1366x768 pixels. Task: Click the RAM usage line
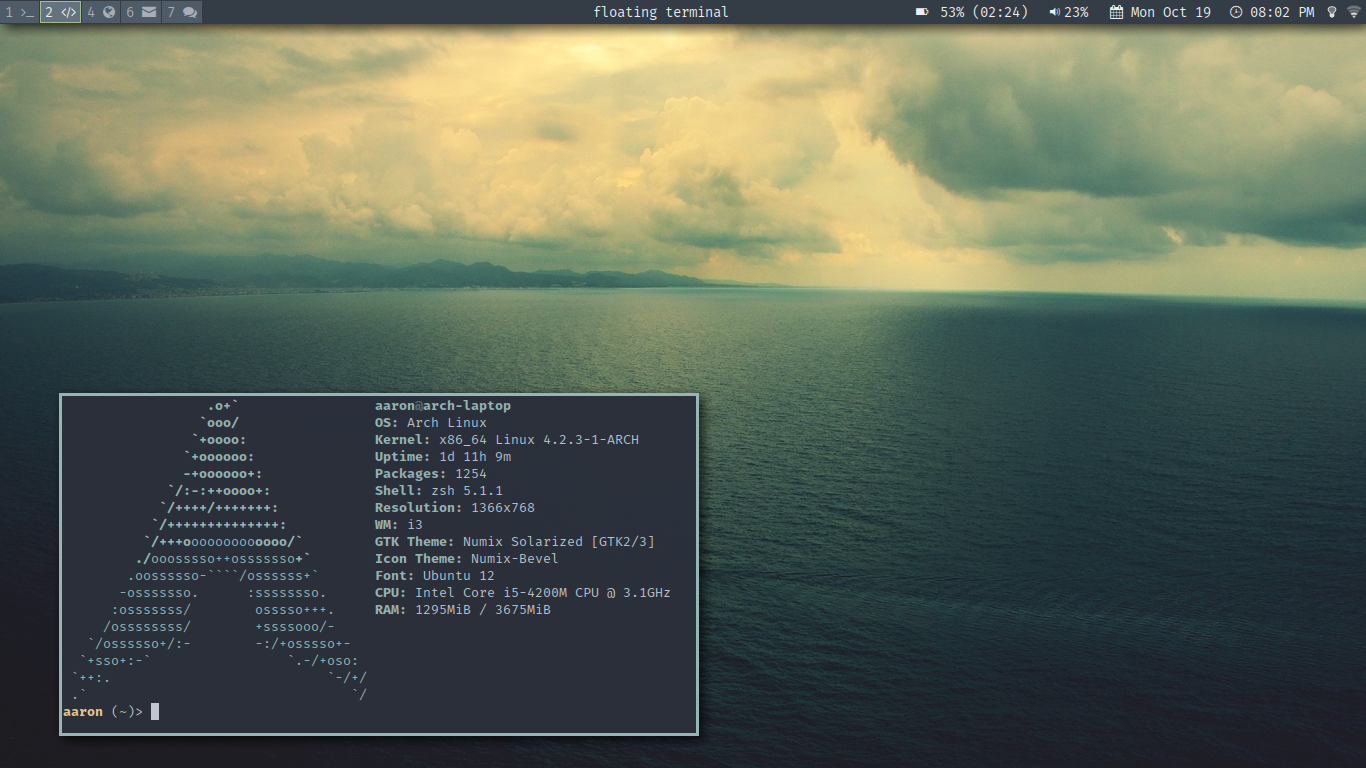(463, 610)
